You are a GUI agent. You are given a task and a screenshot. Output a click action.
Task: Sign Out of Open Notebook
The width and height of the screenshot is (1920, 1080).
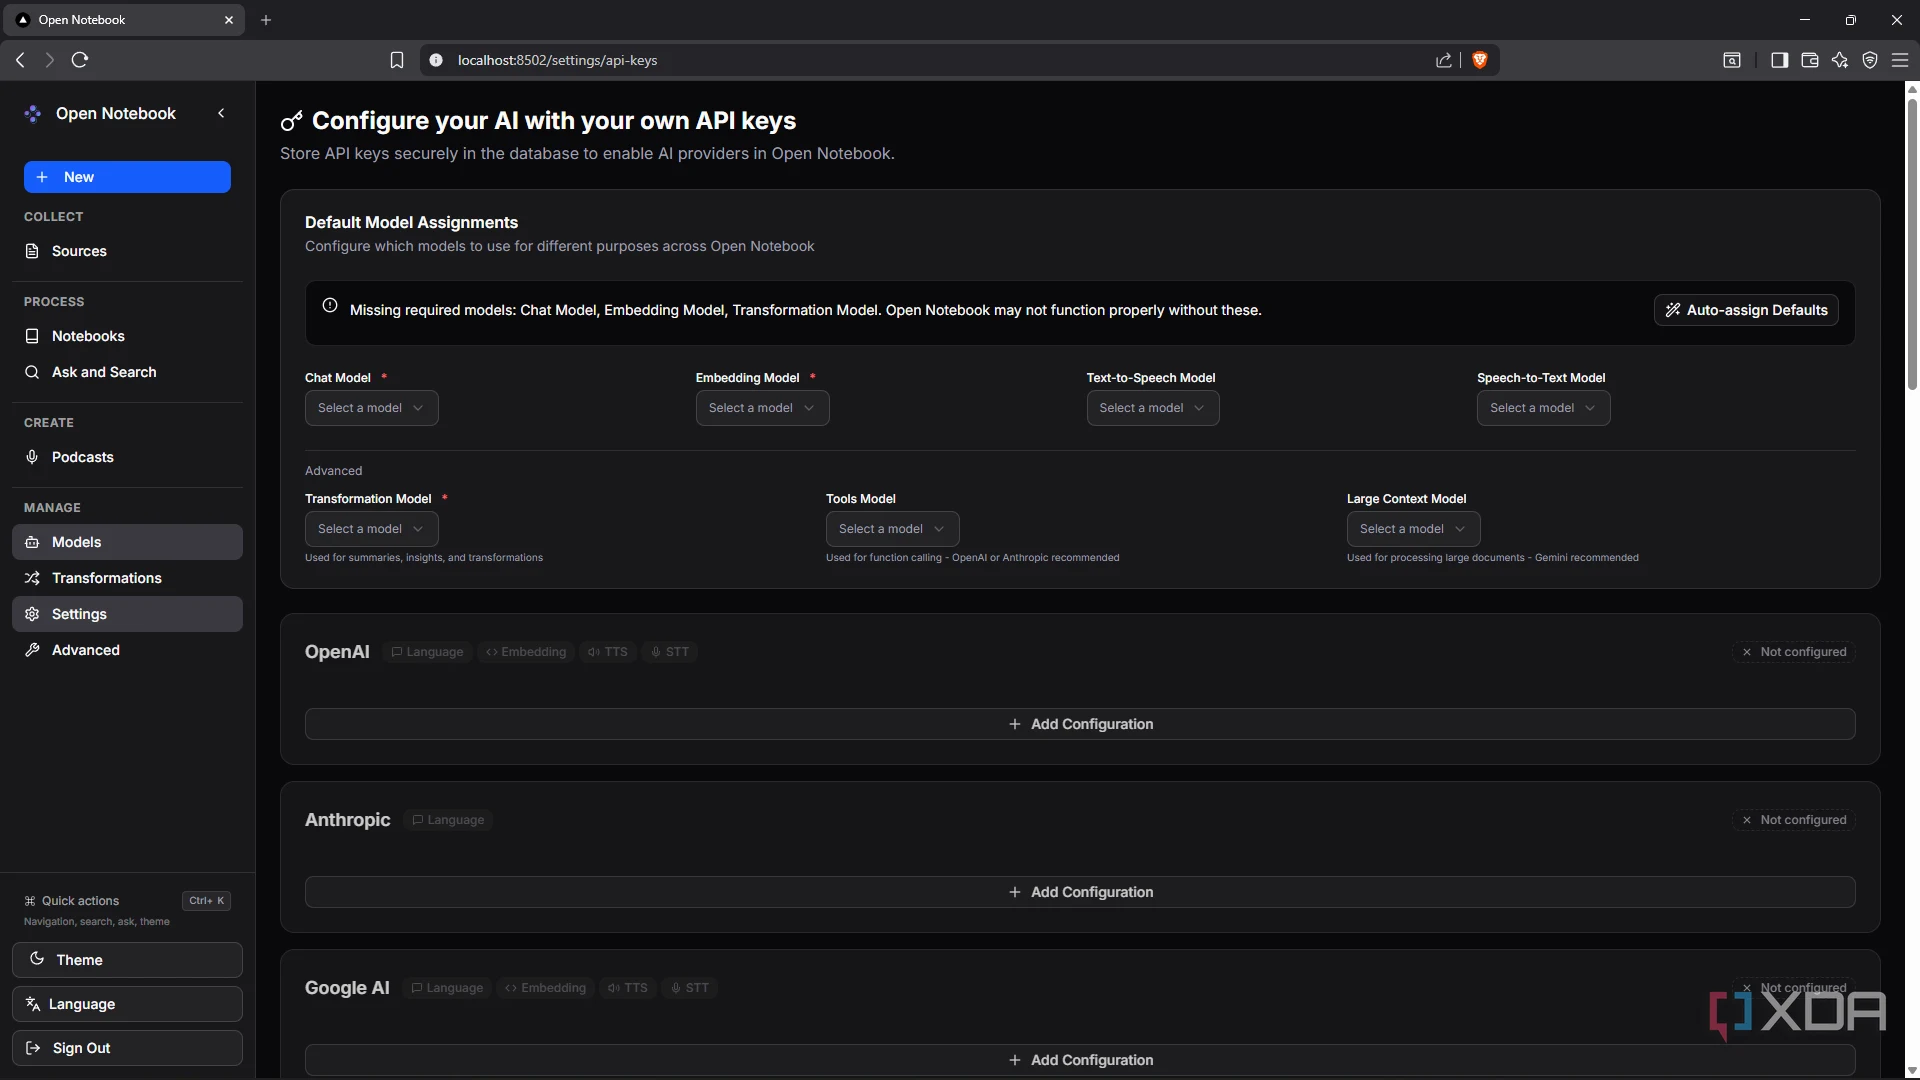pyautogui.click(x=127, y=1048)
